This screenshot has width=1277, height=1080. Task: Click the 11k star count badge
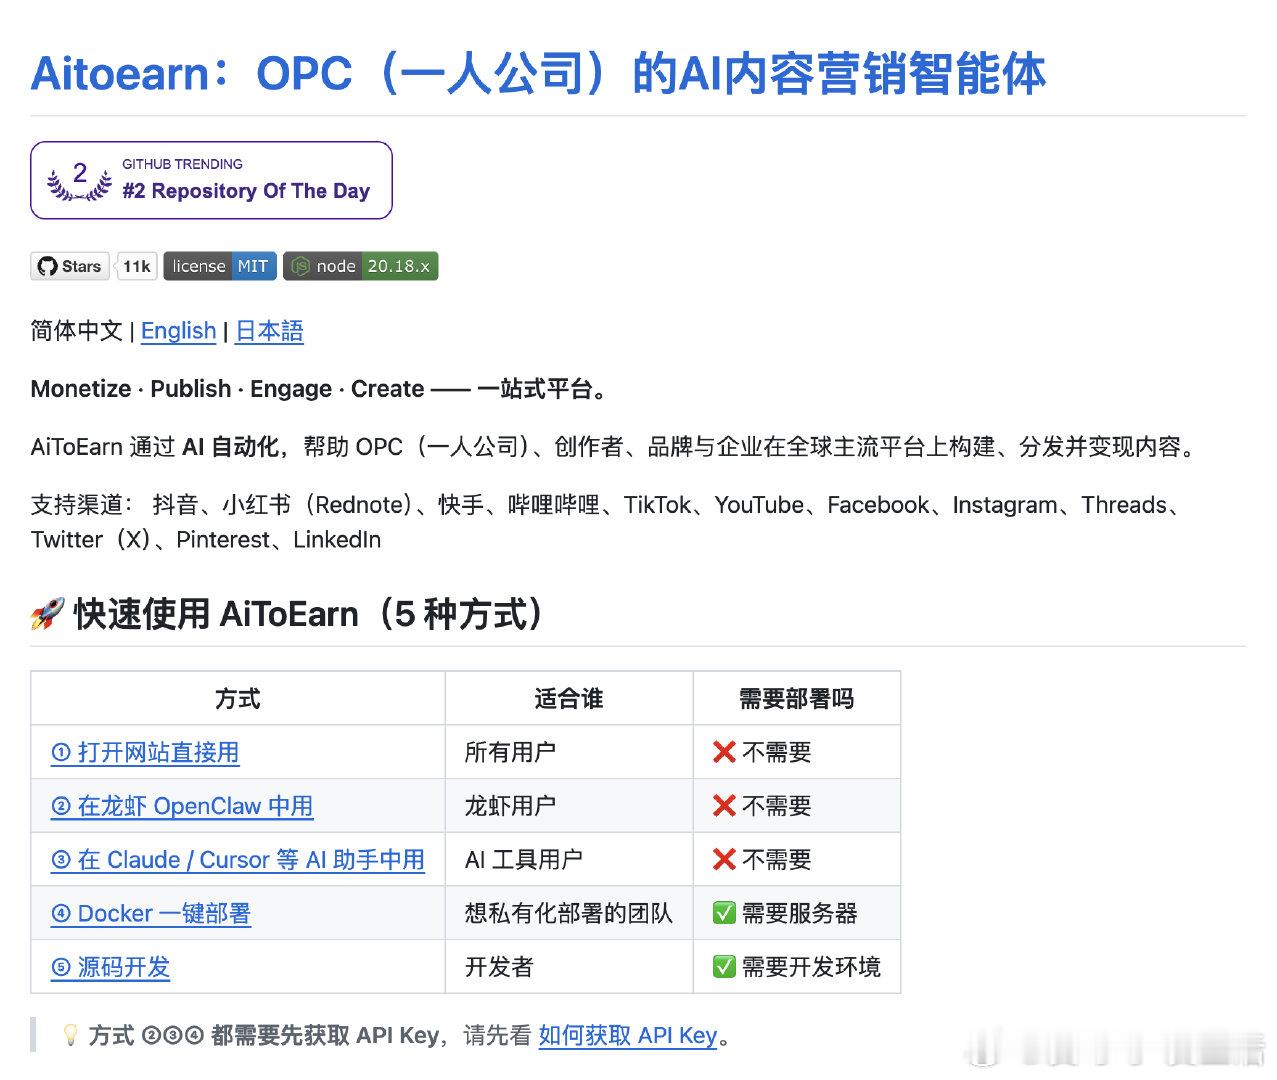pos(137,266)
